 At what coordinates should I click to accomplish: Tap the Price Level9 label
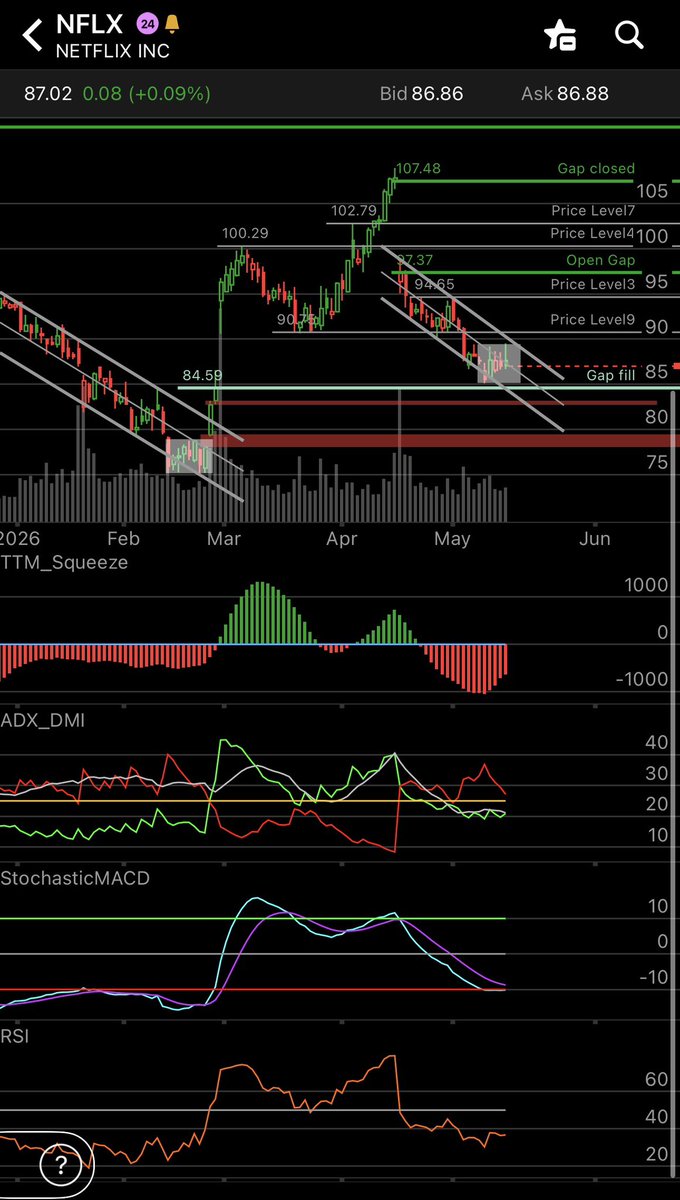point(593,321)
